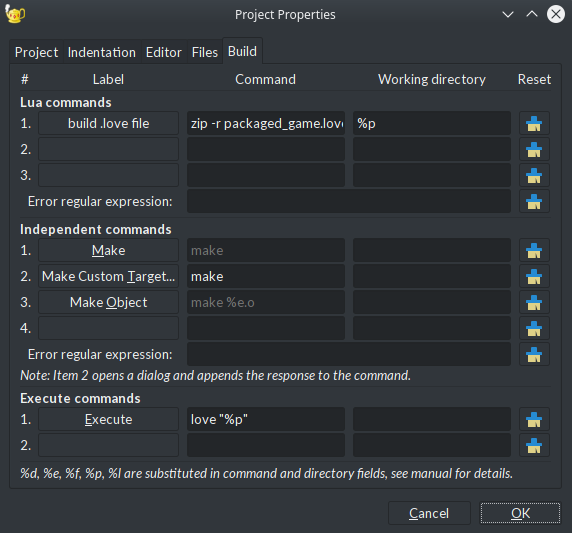
Task: Select the Files tab
Action: tap(205, 52)
